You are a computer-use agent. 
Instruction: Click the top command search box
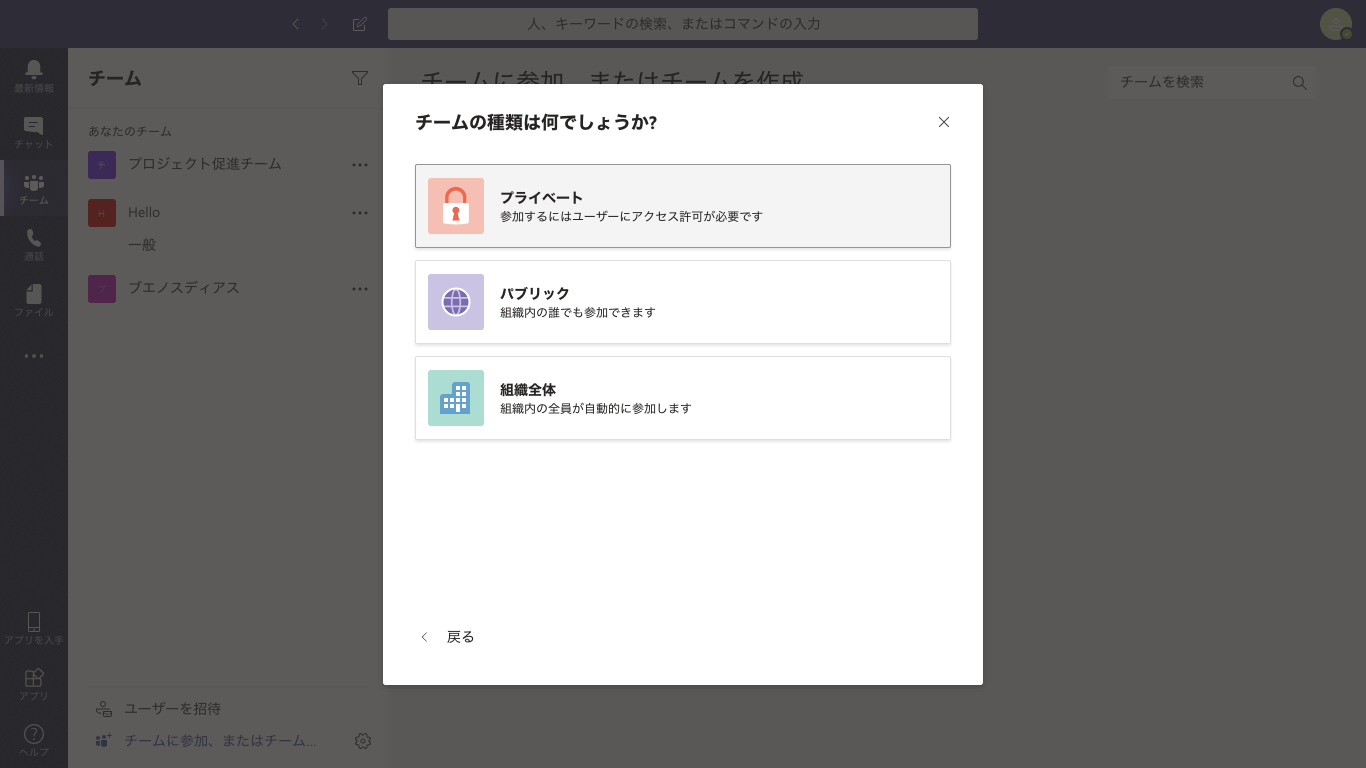(682, 24)
